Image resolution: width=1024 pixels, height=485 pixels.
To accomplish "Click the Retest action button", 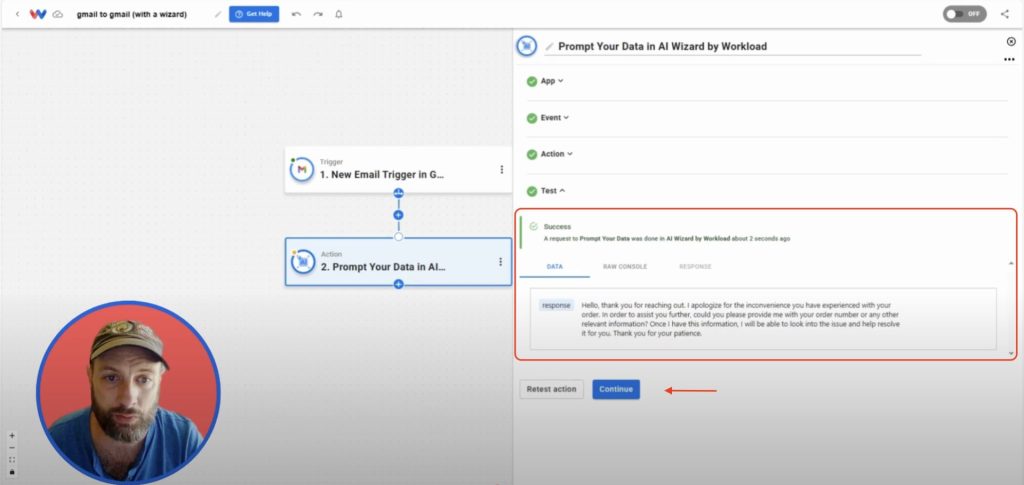I will pyautogui.click(x=551, y=389).
